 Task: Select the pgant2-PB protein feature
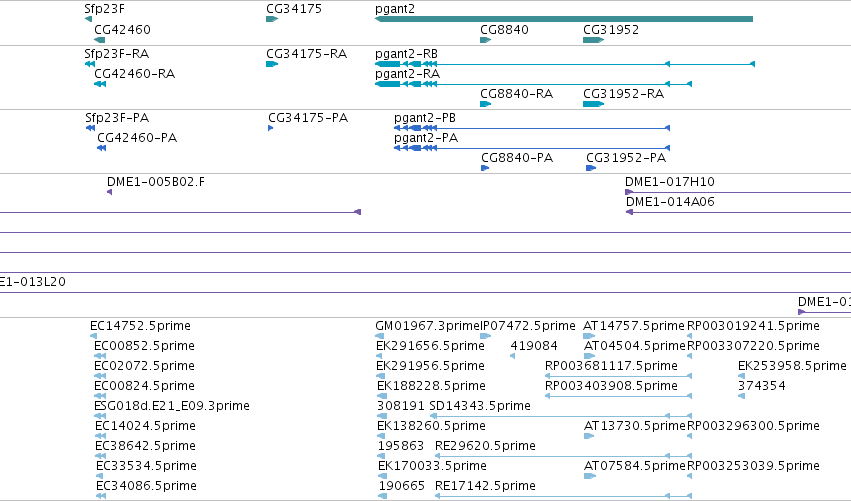coord(532,128)
